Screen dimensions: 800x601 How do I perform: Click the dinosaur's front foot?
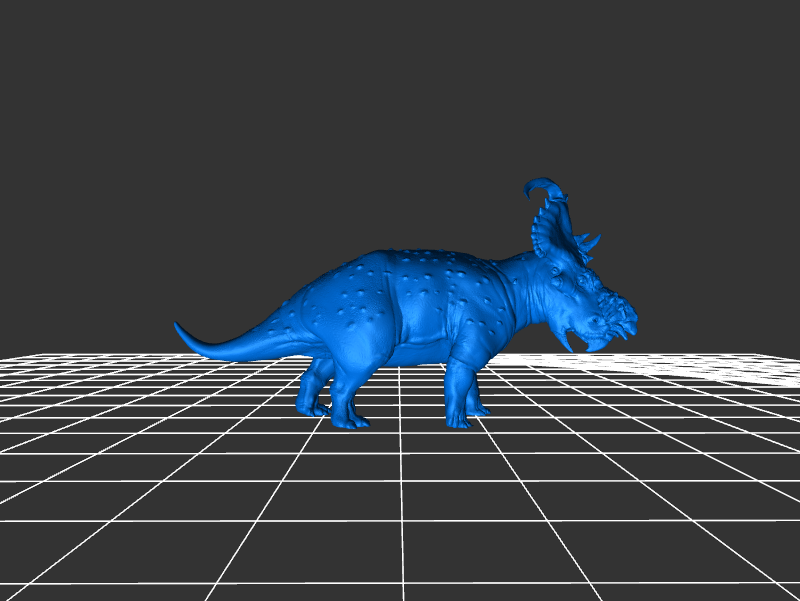pos(458,420)
